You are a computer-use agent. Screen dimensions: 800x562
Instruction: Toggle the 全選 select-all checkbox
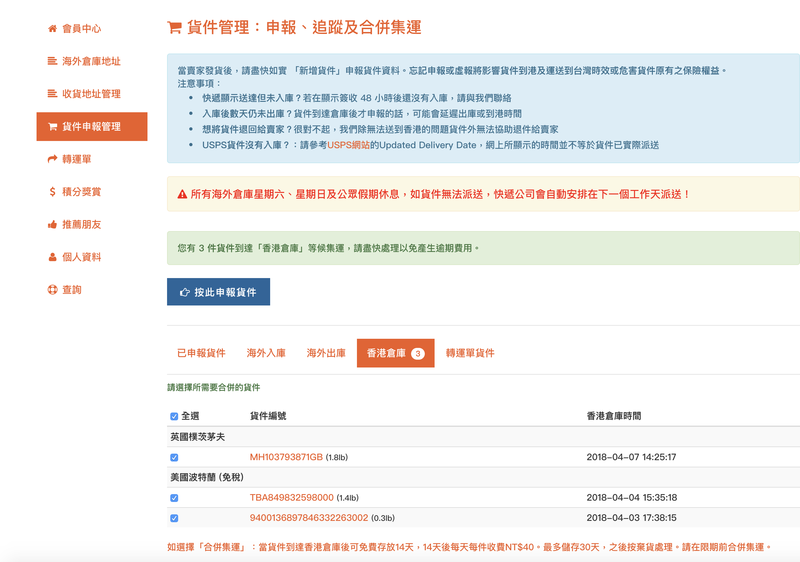174,416
